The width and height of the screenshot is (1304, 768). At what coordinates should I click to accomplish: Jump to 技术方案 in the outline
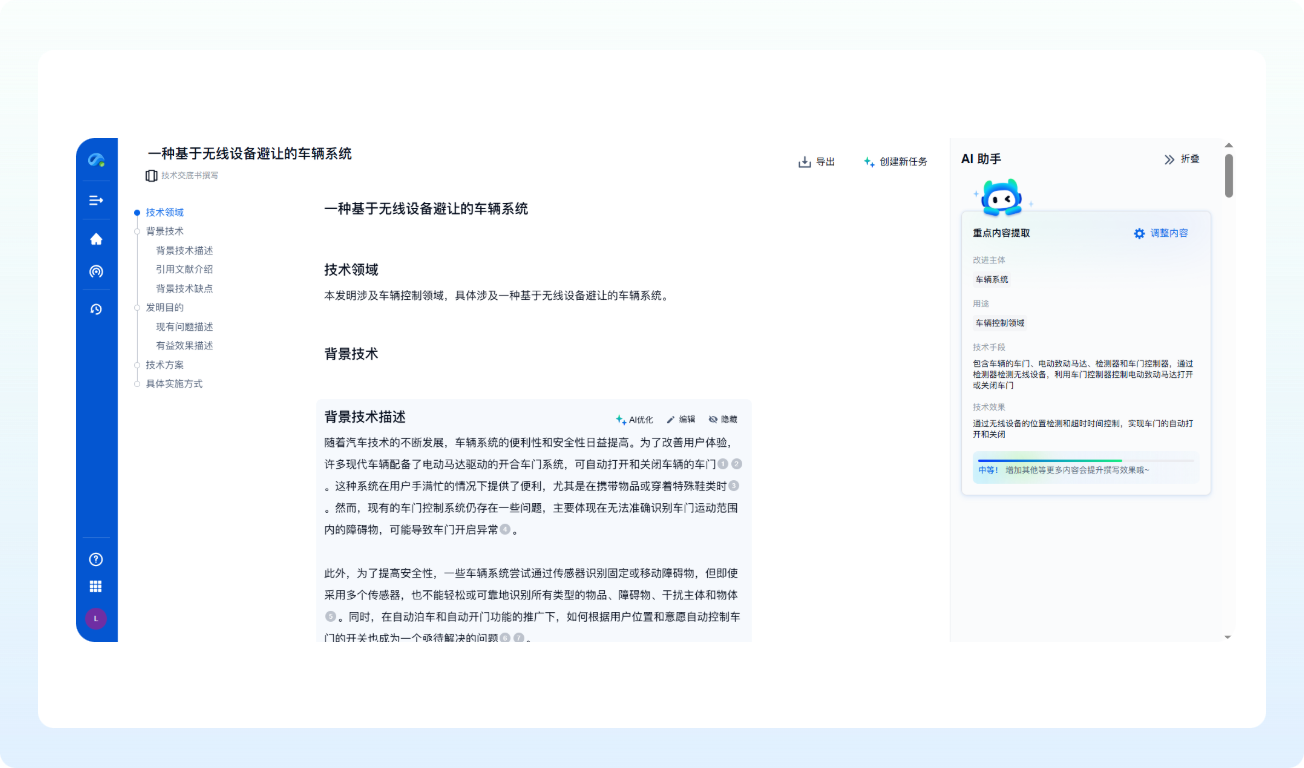pyautogui.click(x=164, y=365)
